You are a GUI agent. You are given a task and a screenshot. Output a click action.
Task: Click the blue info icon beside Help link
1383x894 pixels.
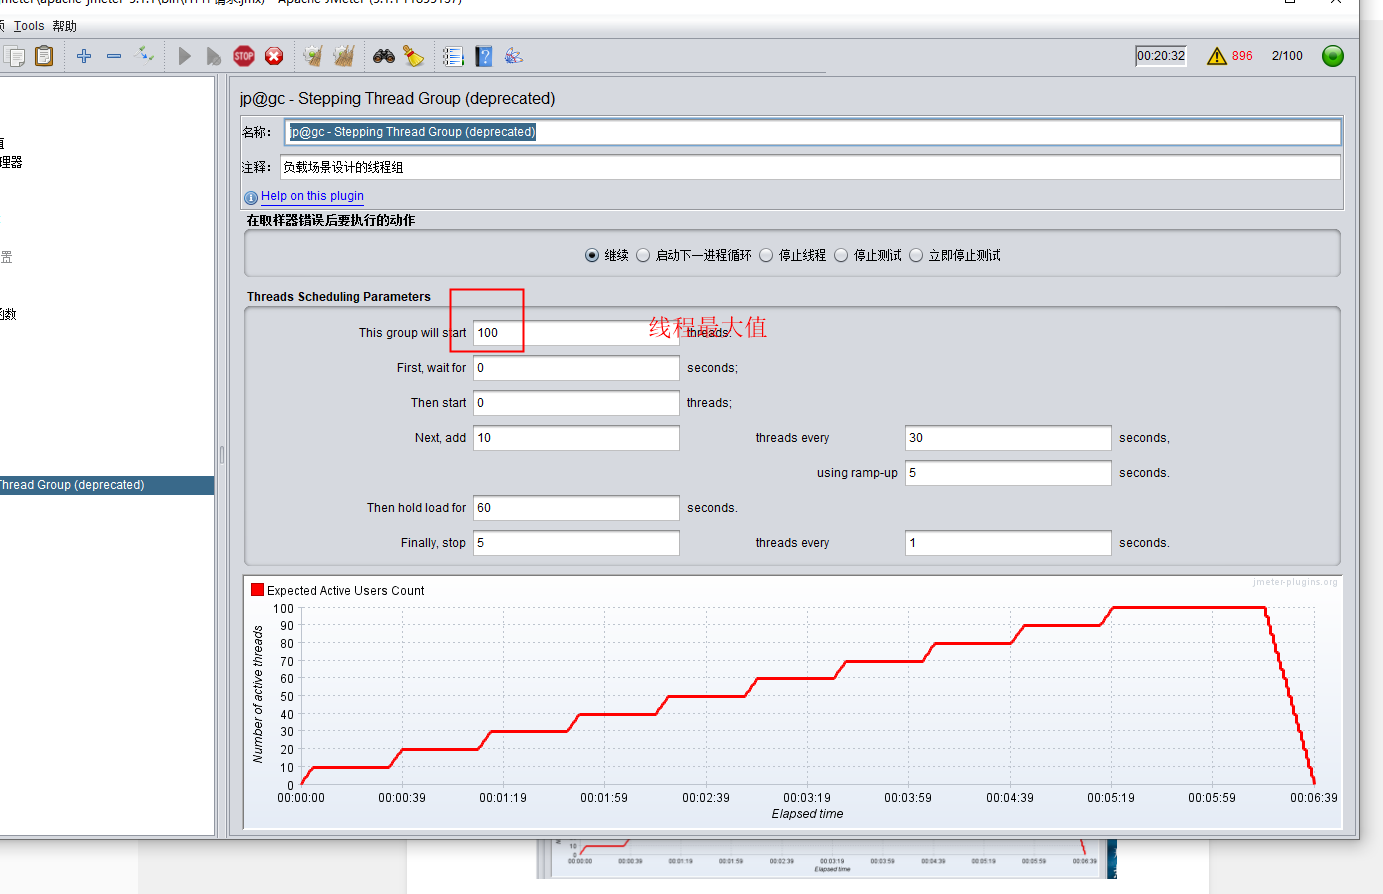(251, 197)
